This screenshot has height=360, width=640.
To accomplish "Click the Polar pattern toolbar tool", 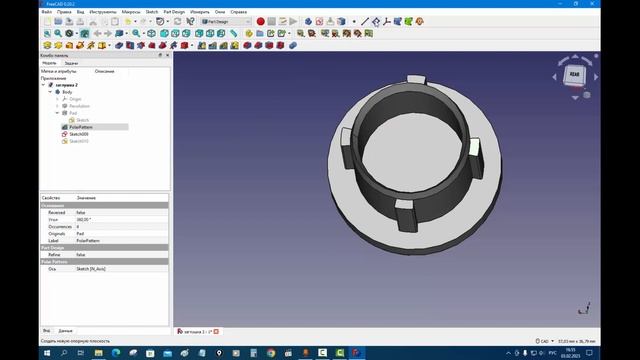I will pyautogui.click(x=224, y=45).
